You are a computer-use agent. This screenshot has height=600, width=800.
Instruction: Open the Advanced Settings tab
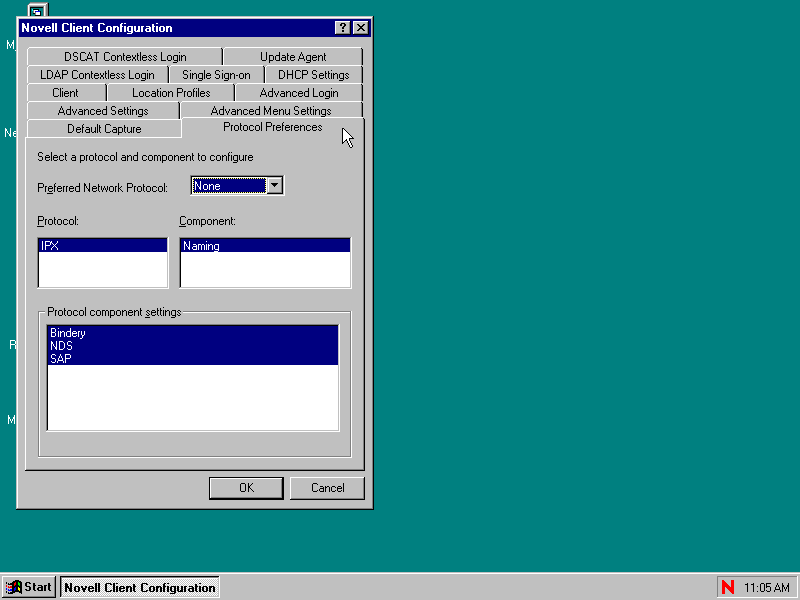tap(103, 111)
